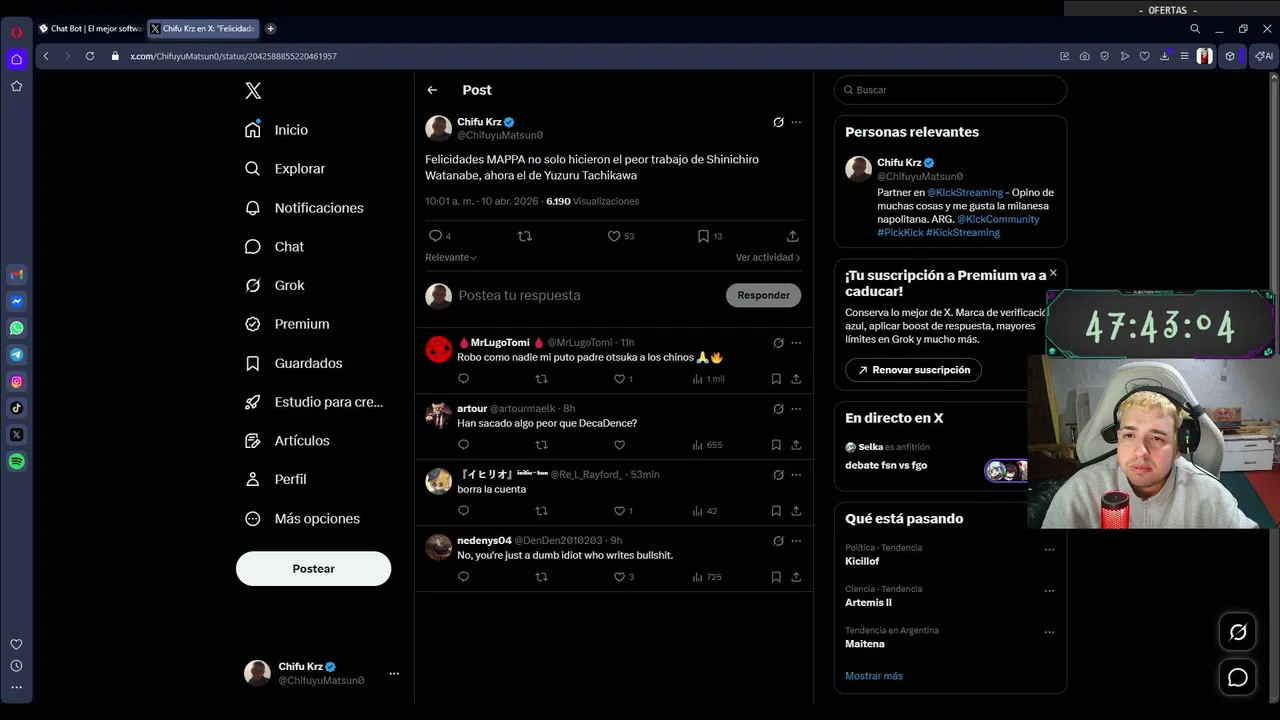Click the Grok icon on the main post
Screen dimensions: 1280x720
(778, 122)
